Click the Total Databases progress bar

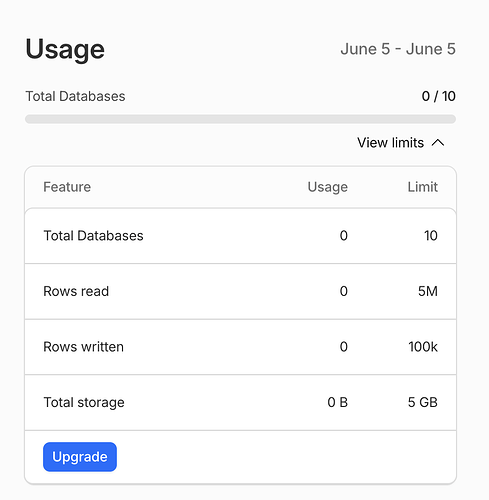click(240, 119)
